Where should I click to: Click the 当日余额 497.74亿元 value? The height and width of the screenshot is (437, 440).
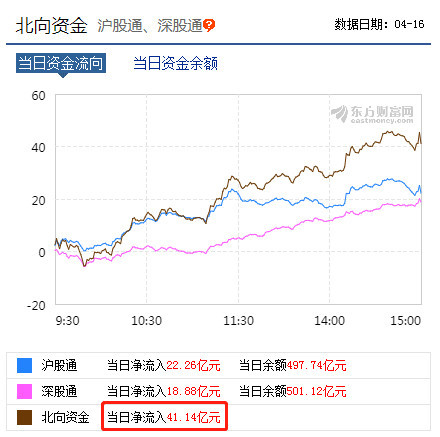(316, 366)
